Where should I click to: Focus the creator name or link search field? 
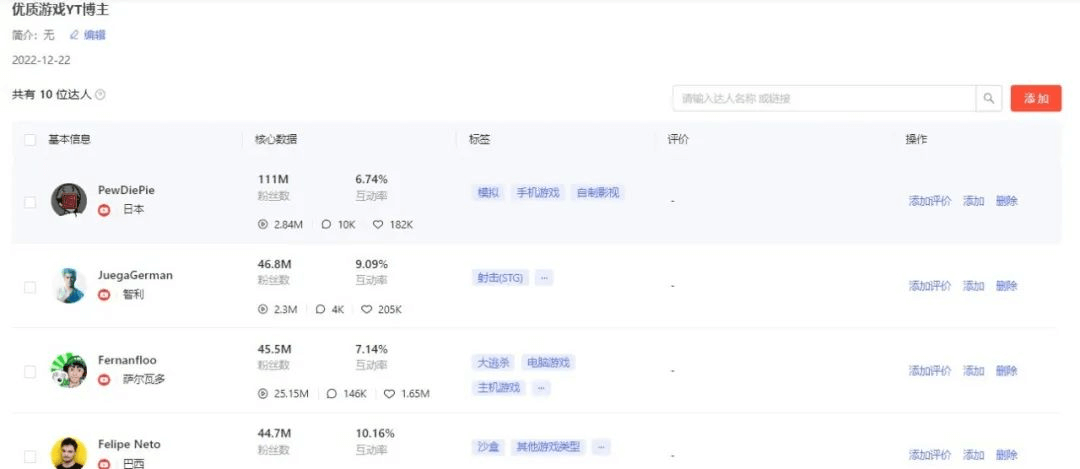[x=824, y=98]
